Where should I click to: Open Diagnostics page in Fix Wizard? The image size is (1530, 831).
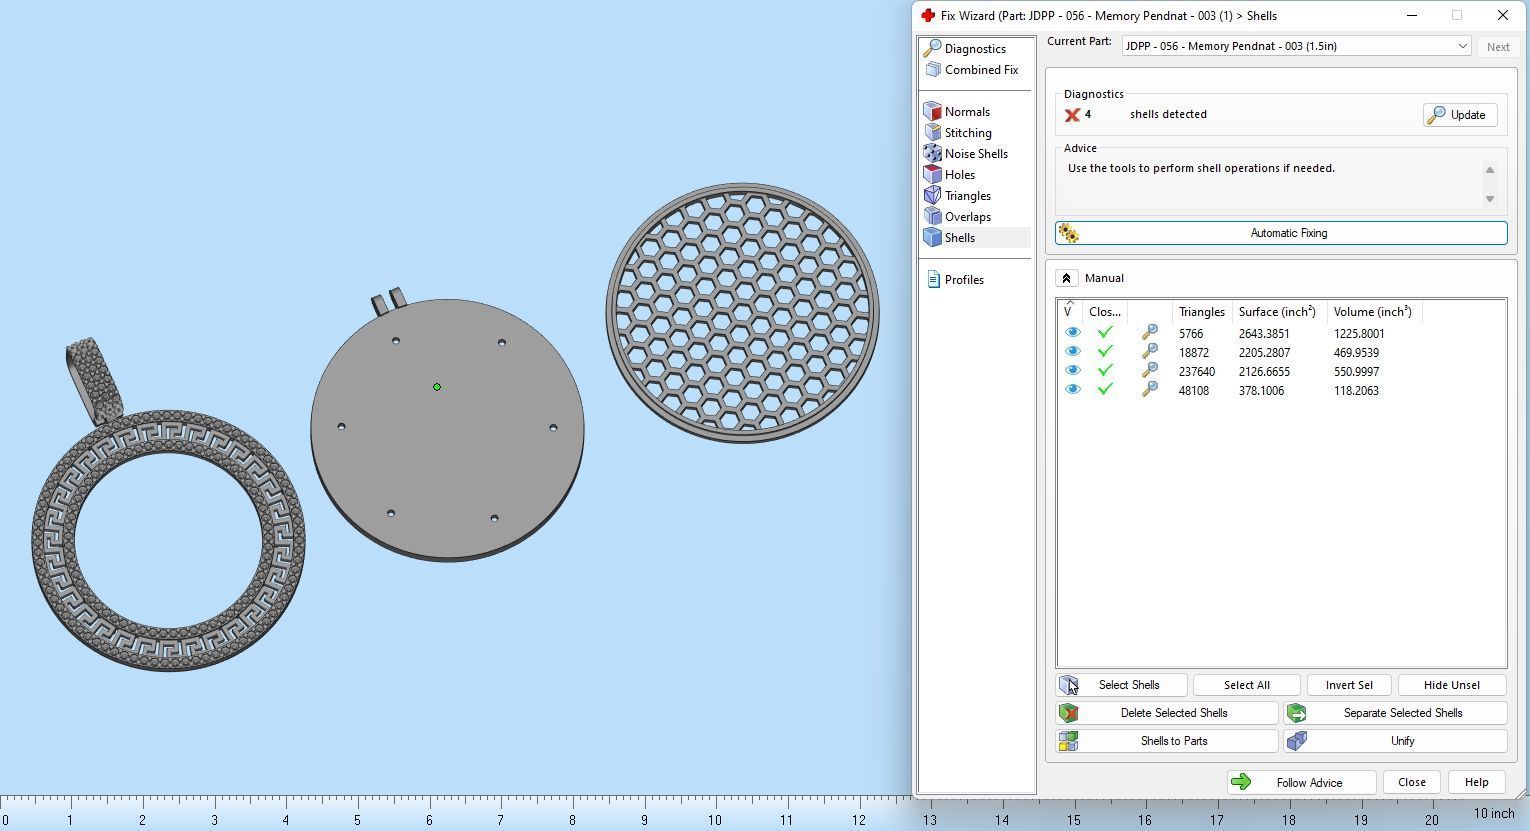click(x=975, y=49)
